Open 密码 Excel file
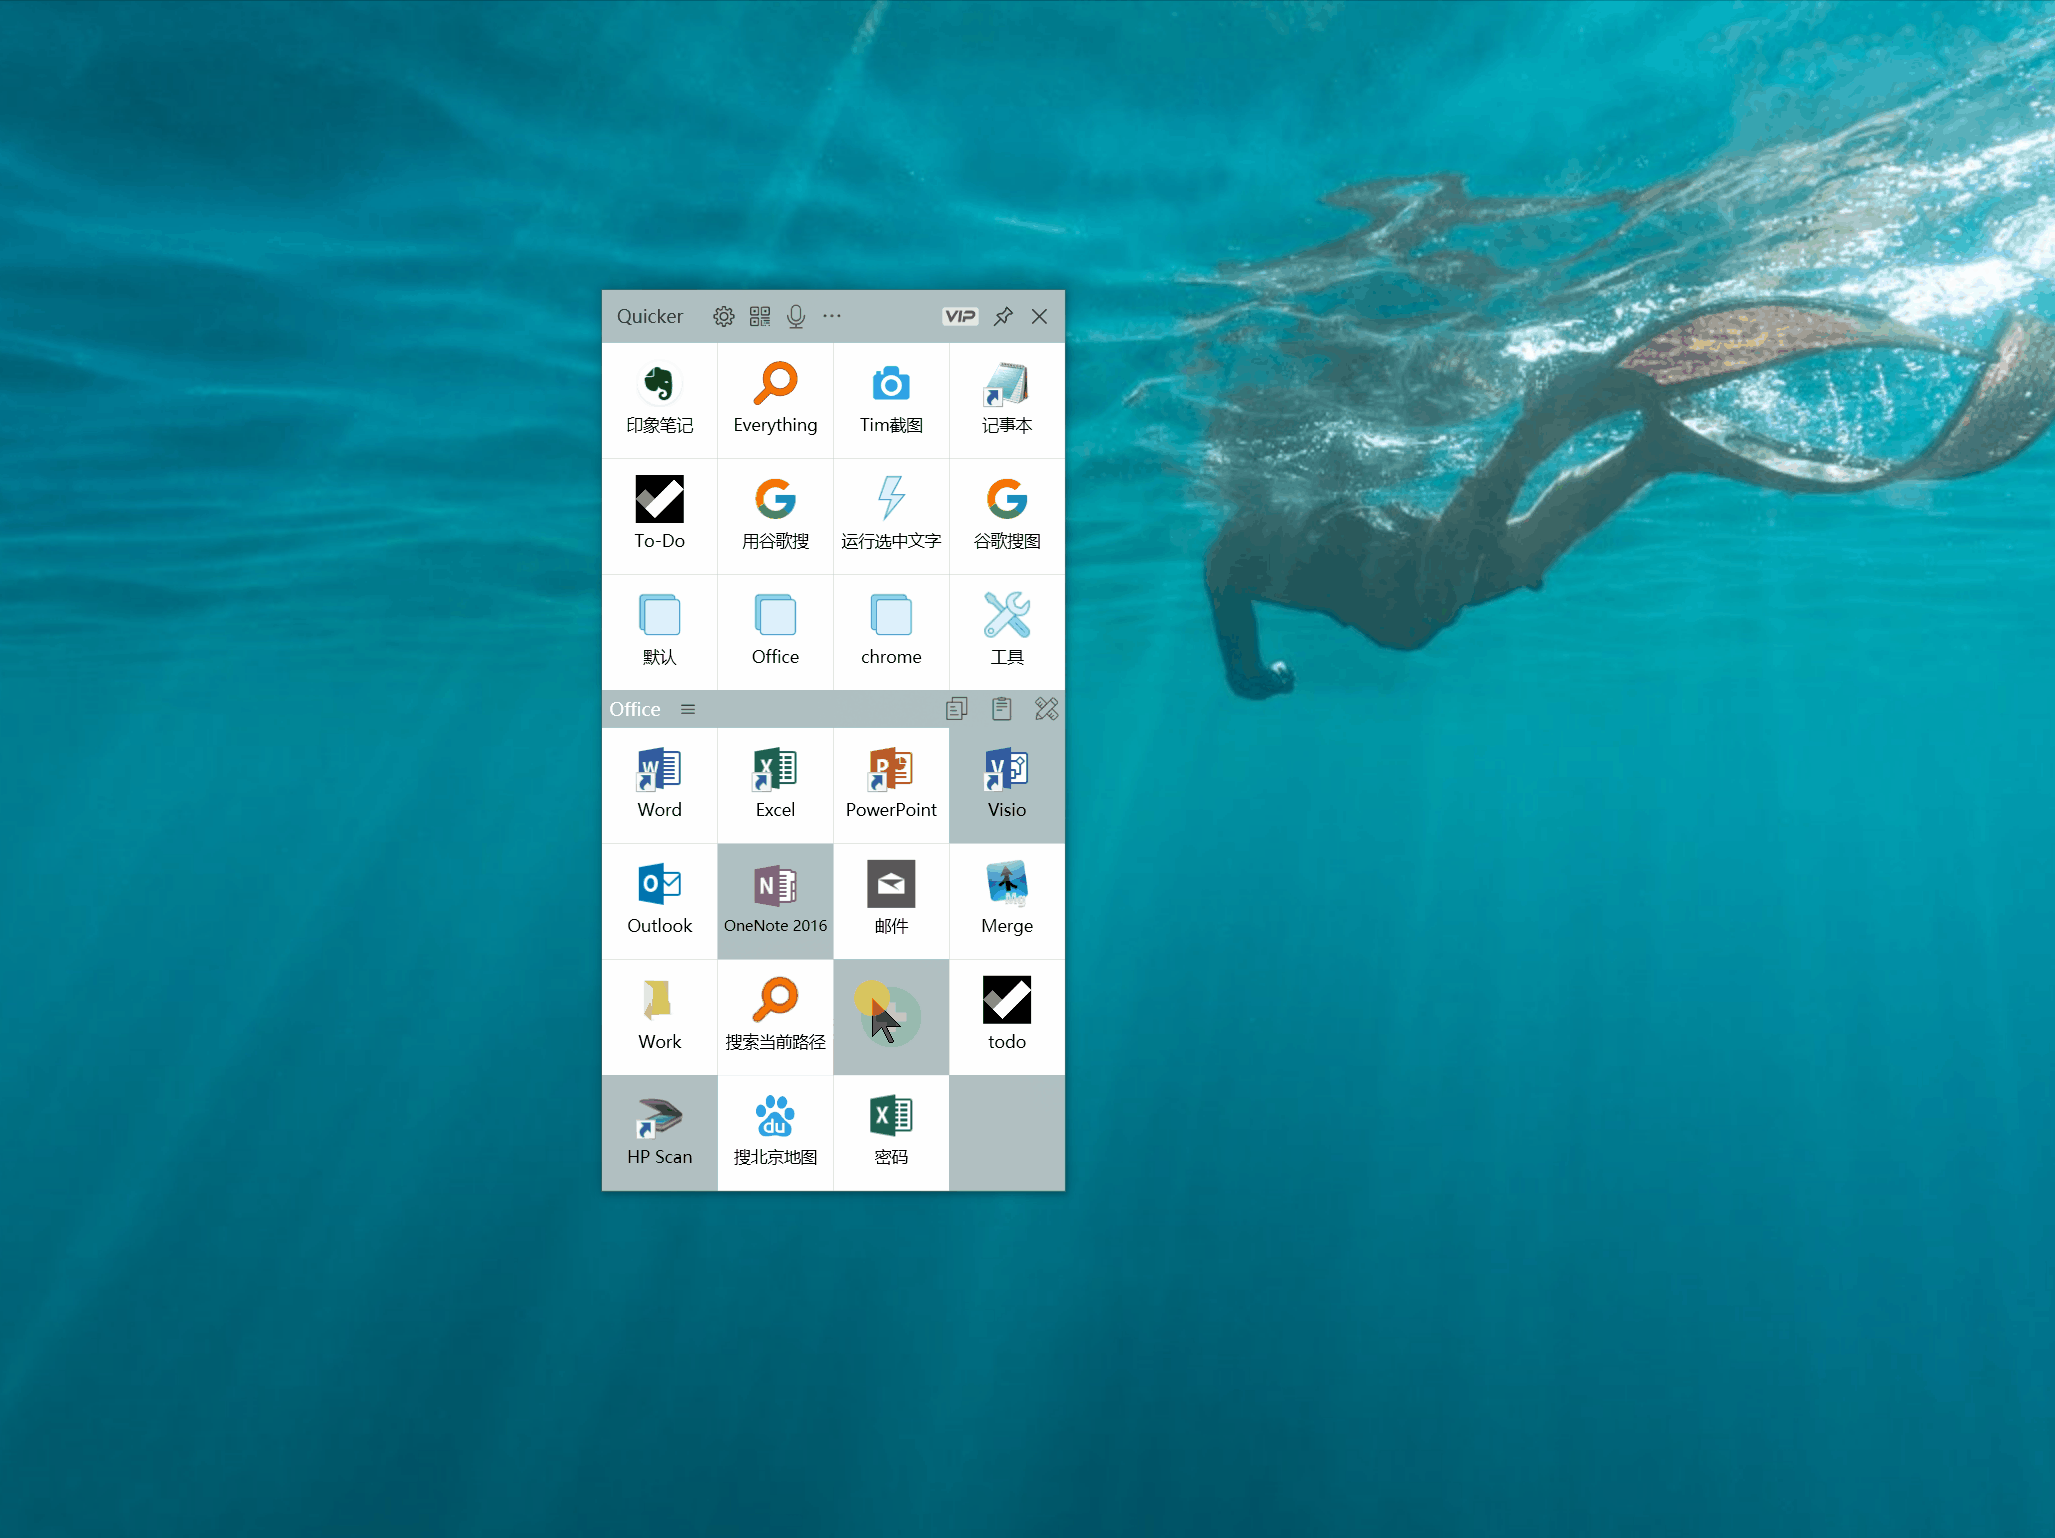 [891, 1133]
